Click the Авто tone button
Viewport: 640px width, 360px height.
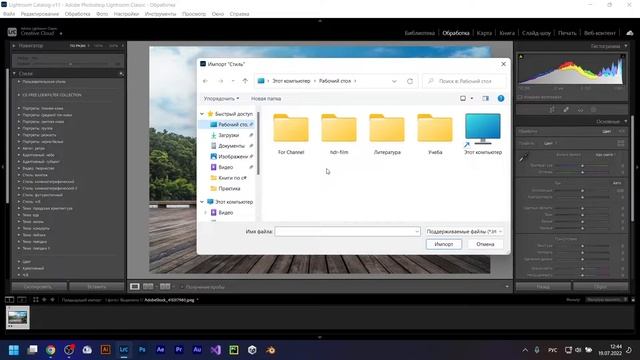(x=617, y=183)
